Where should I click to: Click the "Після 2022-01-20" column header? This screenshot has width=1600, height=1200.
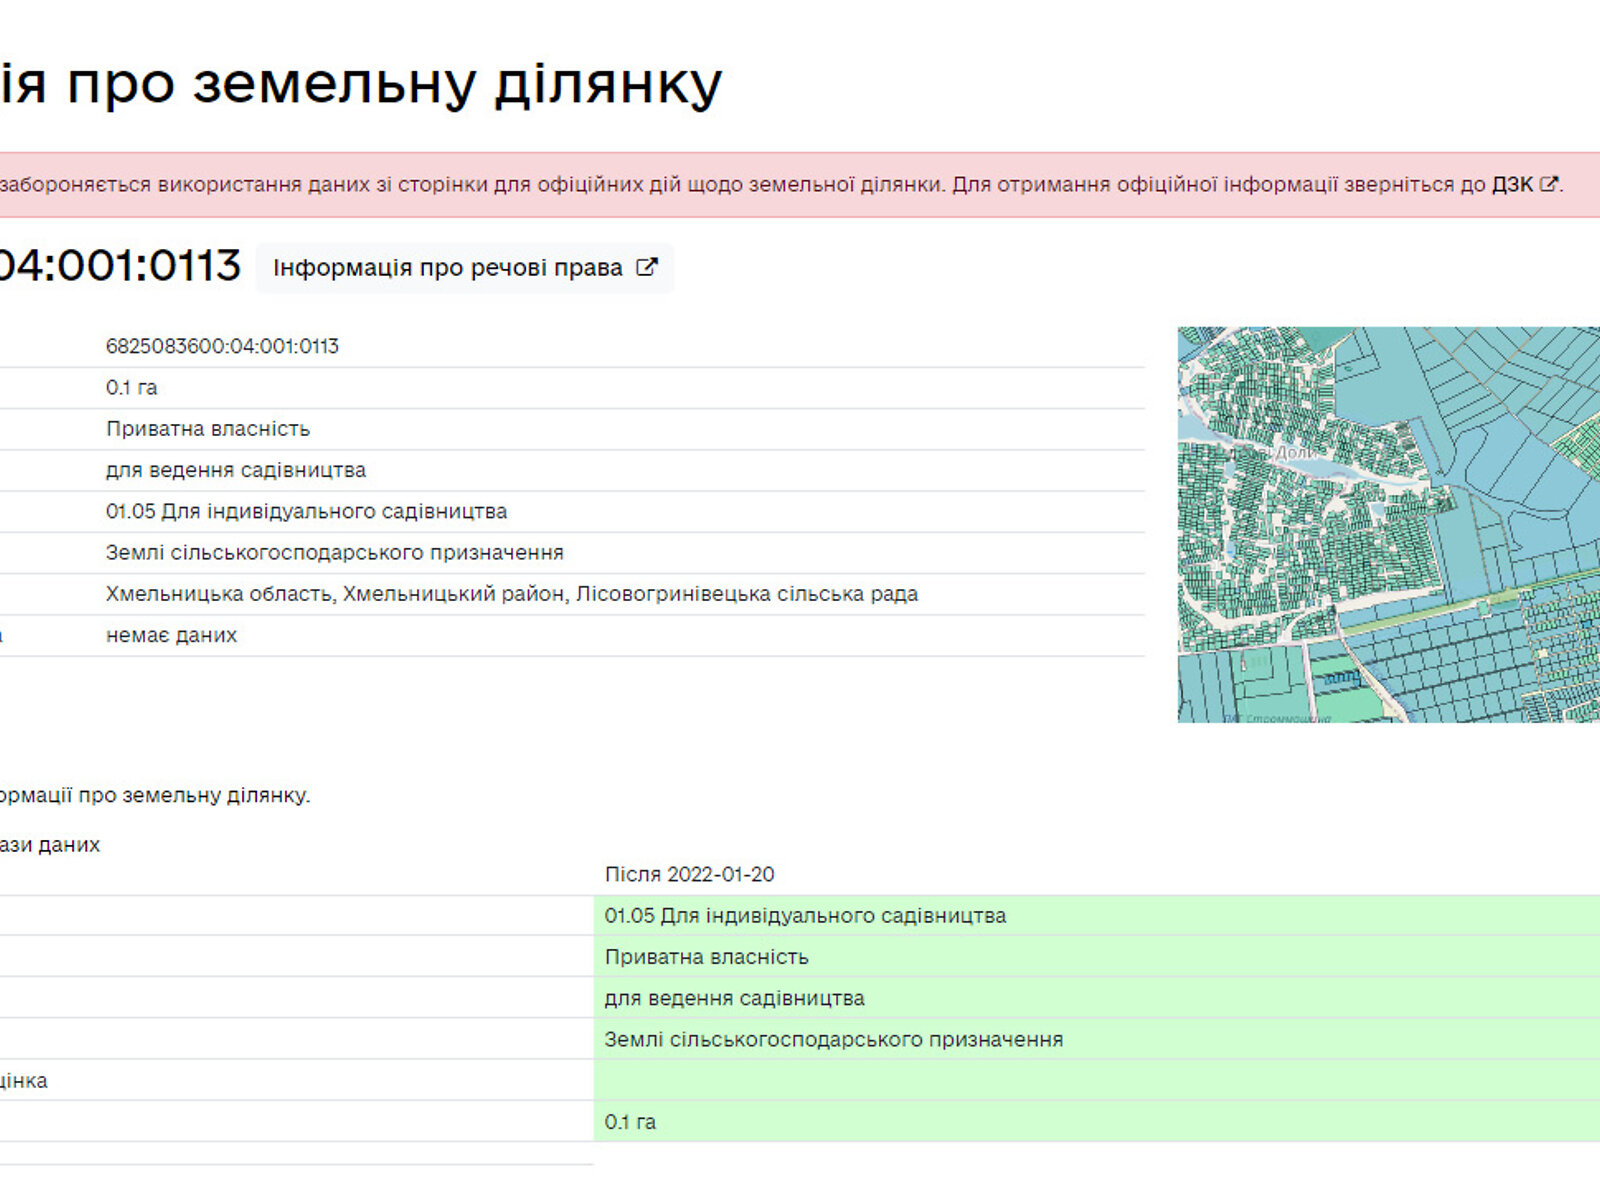(689, 875)
